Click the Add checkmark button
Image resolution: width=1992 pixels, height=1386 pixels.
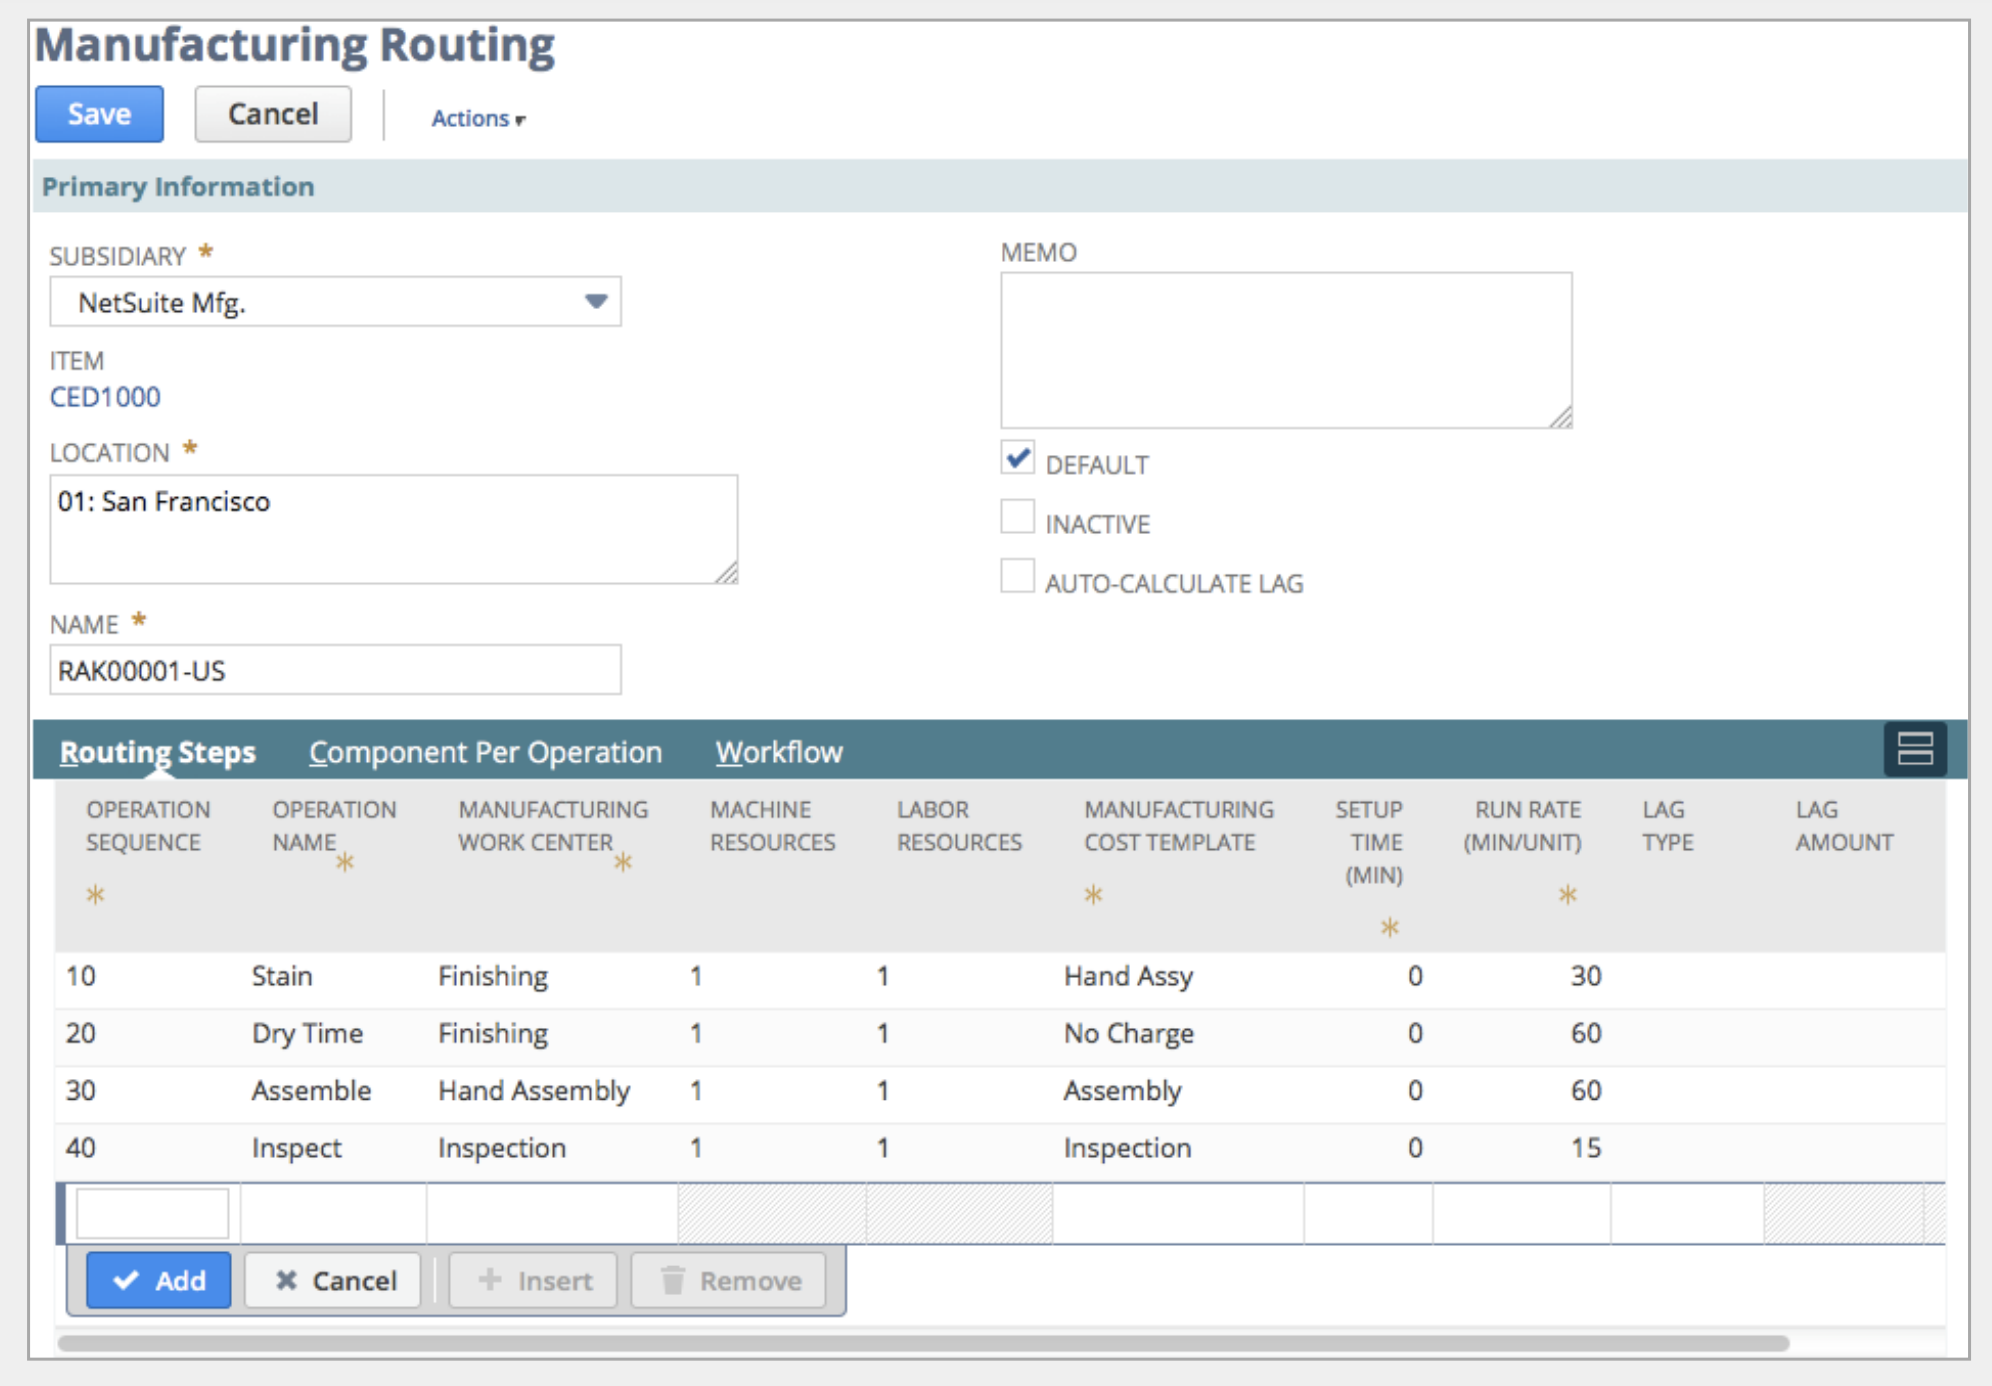[x=158, y=1280]
